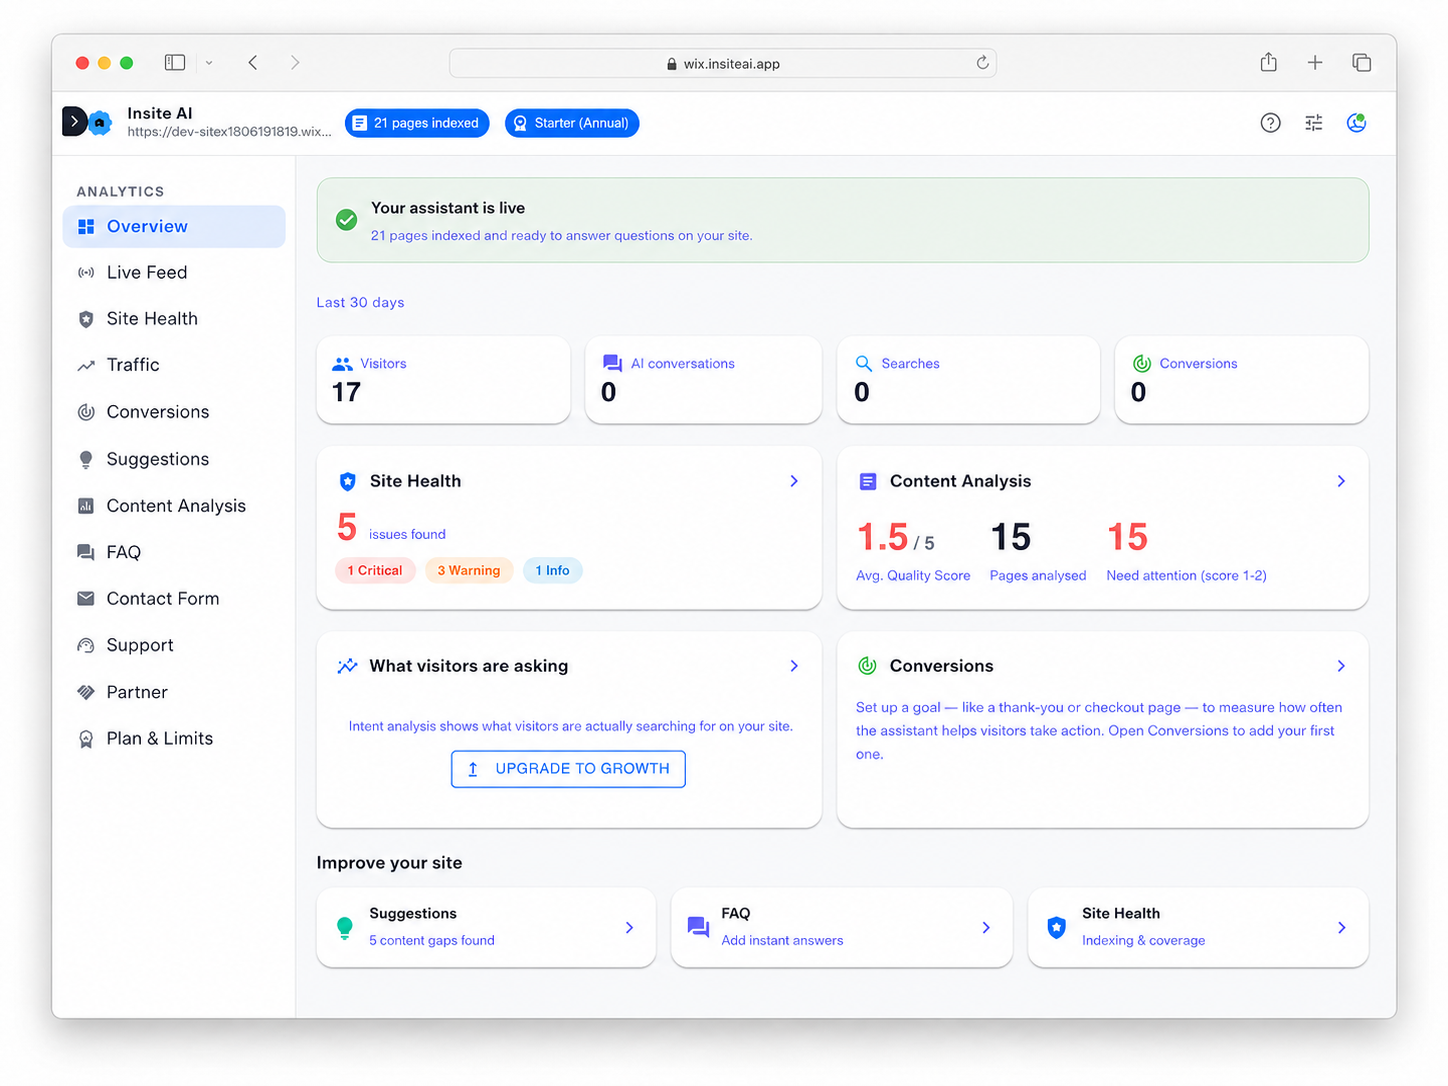The height and width of the screenshot is (1086, 1448).
Task: Click the green checkmark in live banner
Action: pyautogui.click(x=347, y=220)
